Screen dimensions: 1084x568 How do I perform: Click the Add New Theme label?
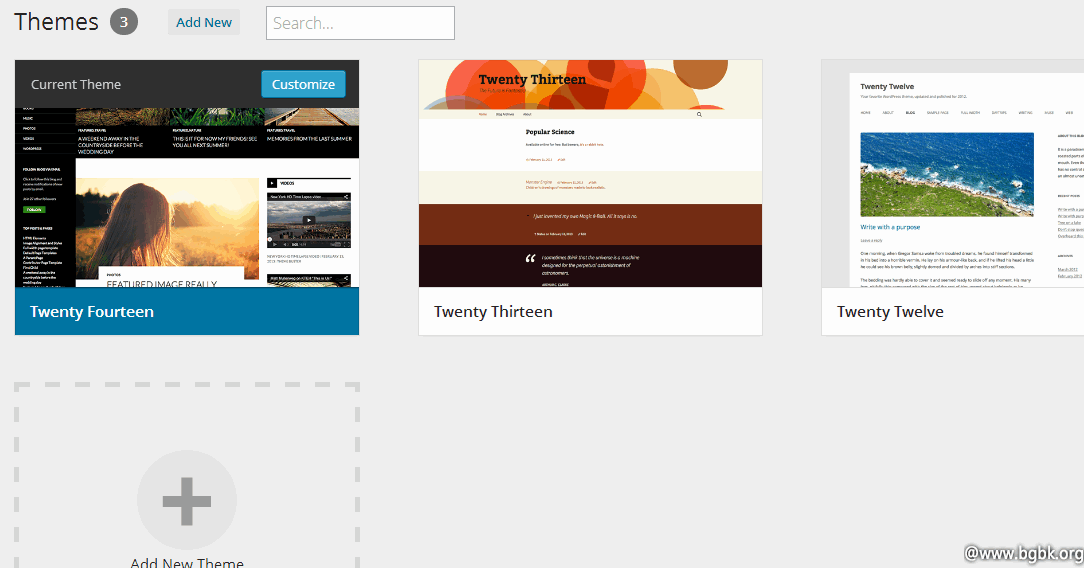pyautogui.click(x=187, y=562)
